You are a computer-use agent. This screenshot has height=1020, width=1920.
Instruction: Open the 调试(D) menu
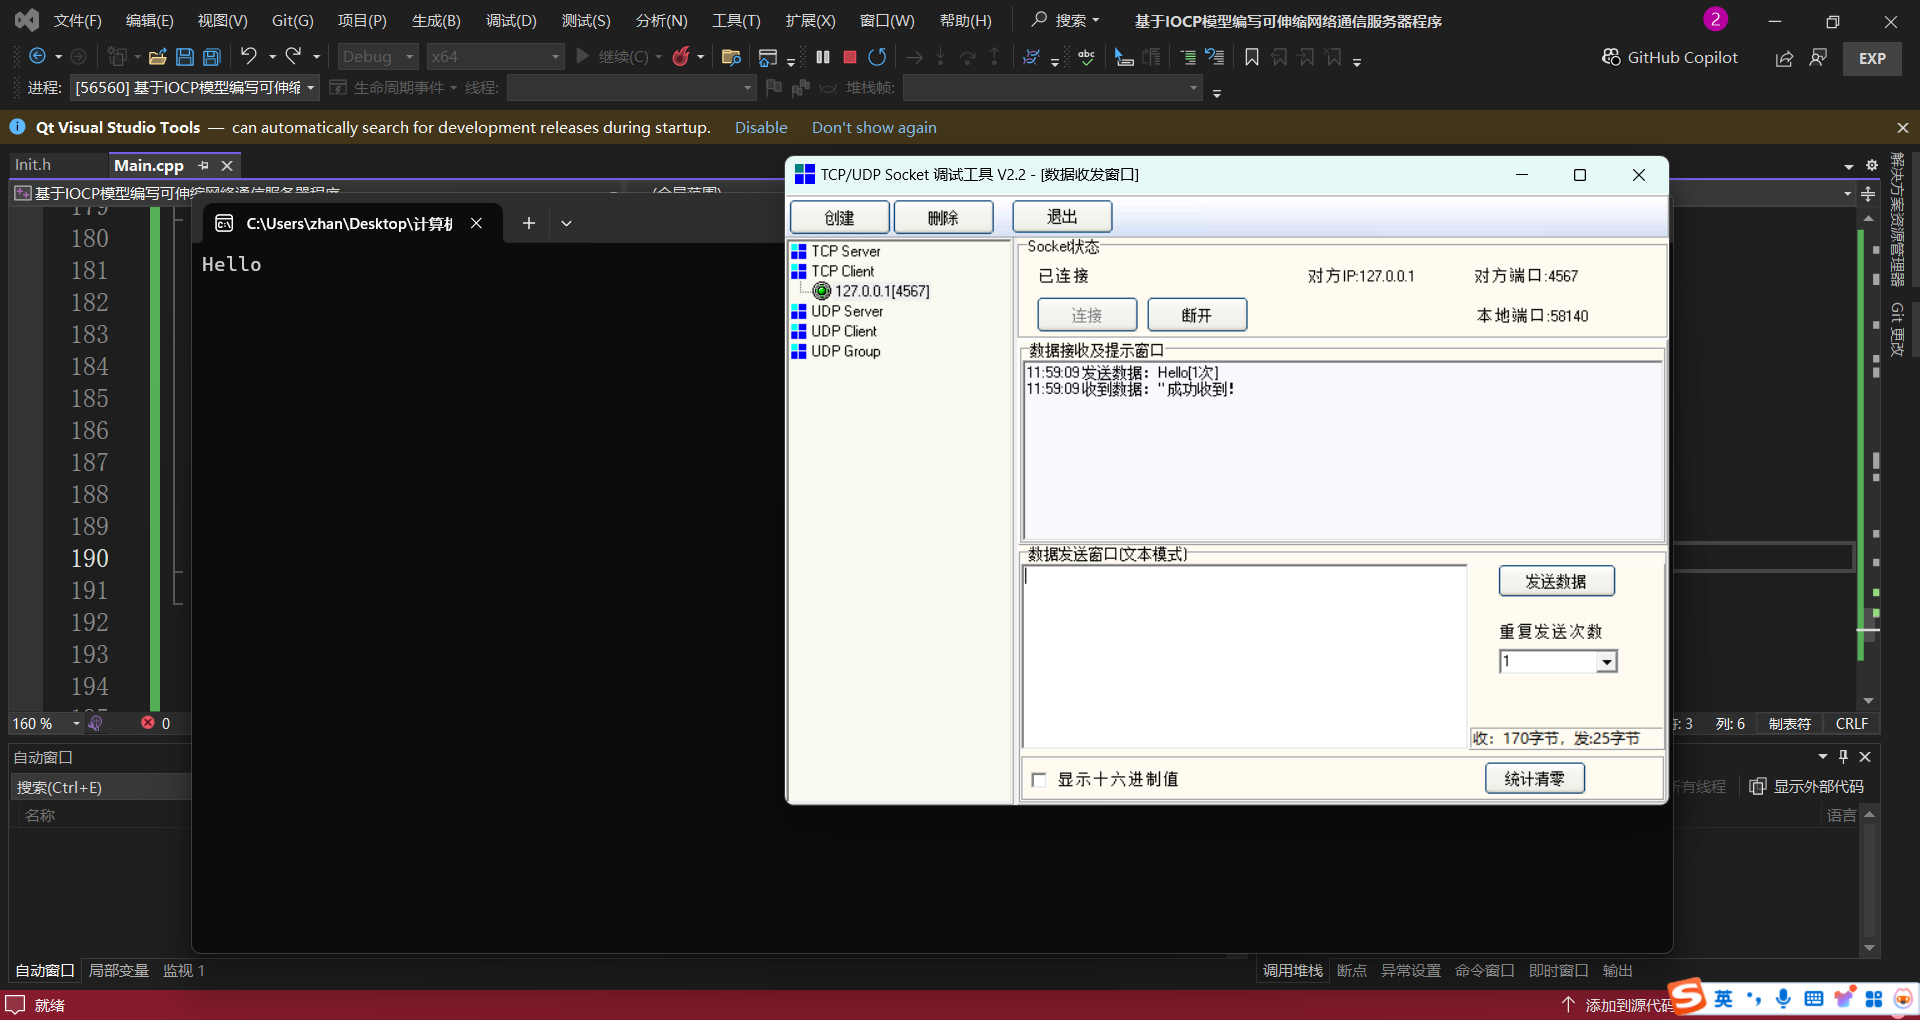pyautogui.click(x=511, y=20)
